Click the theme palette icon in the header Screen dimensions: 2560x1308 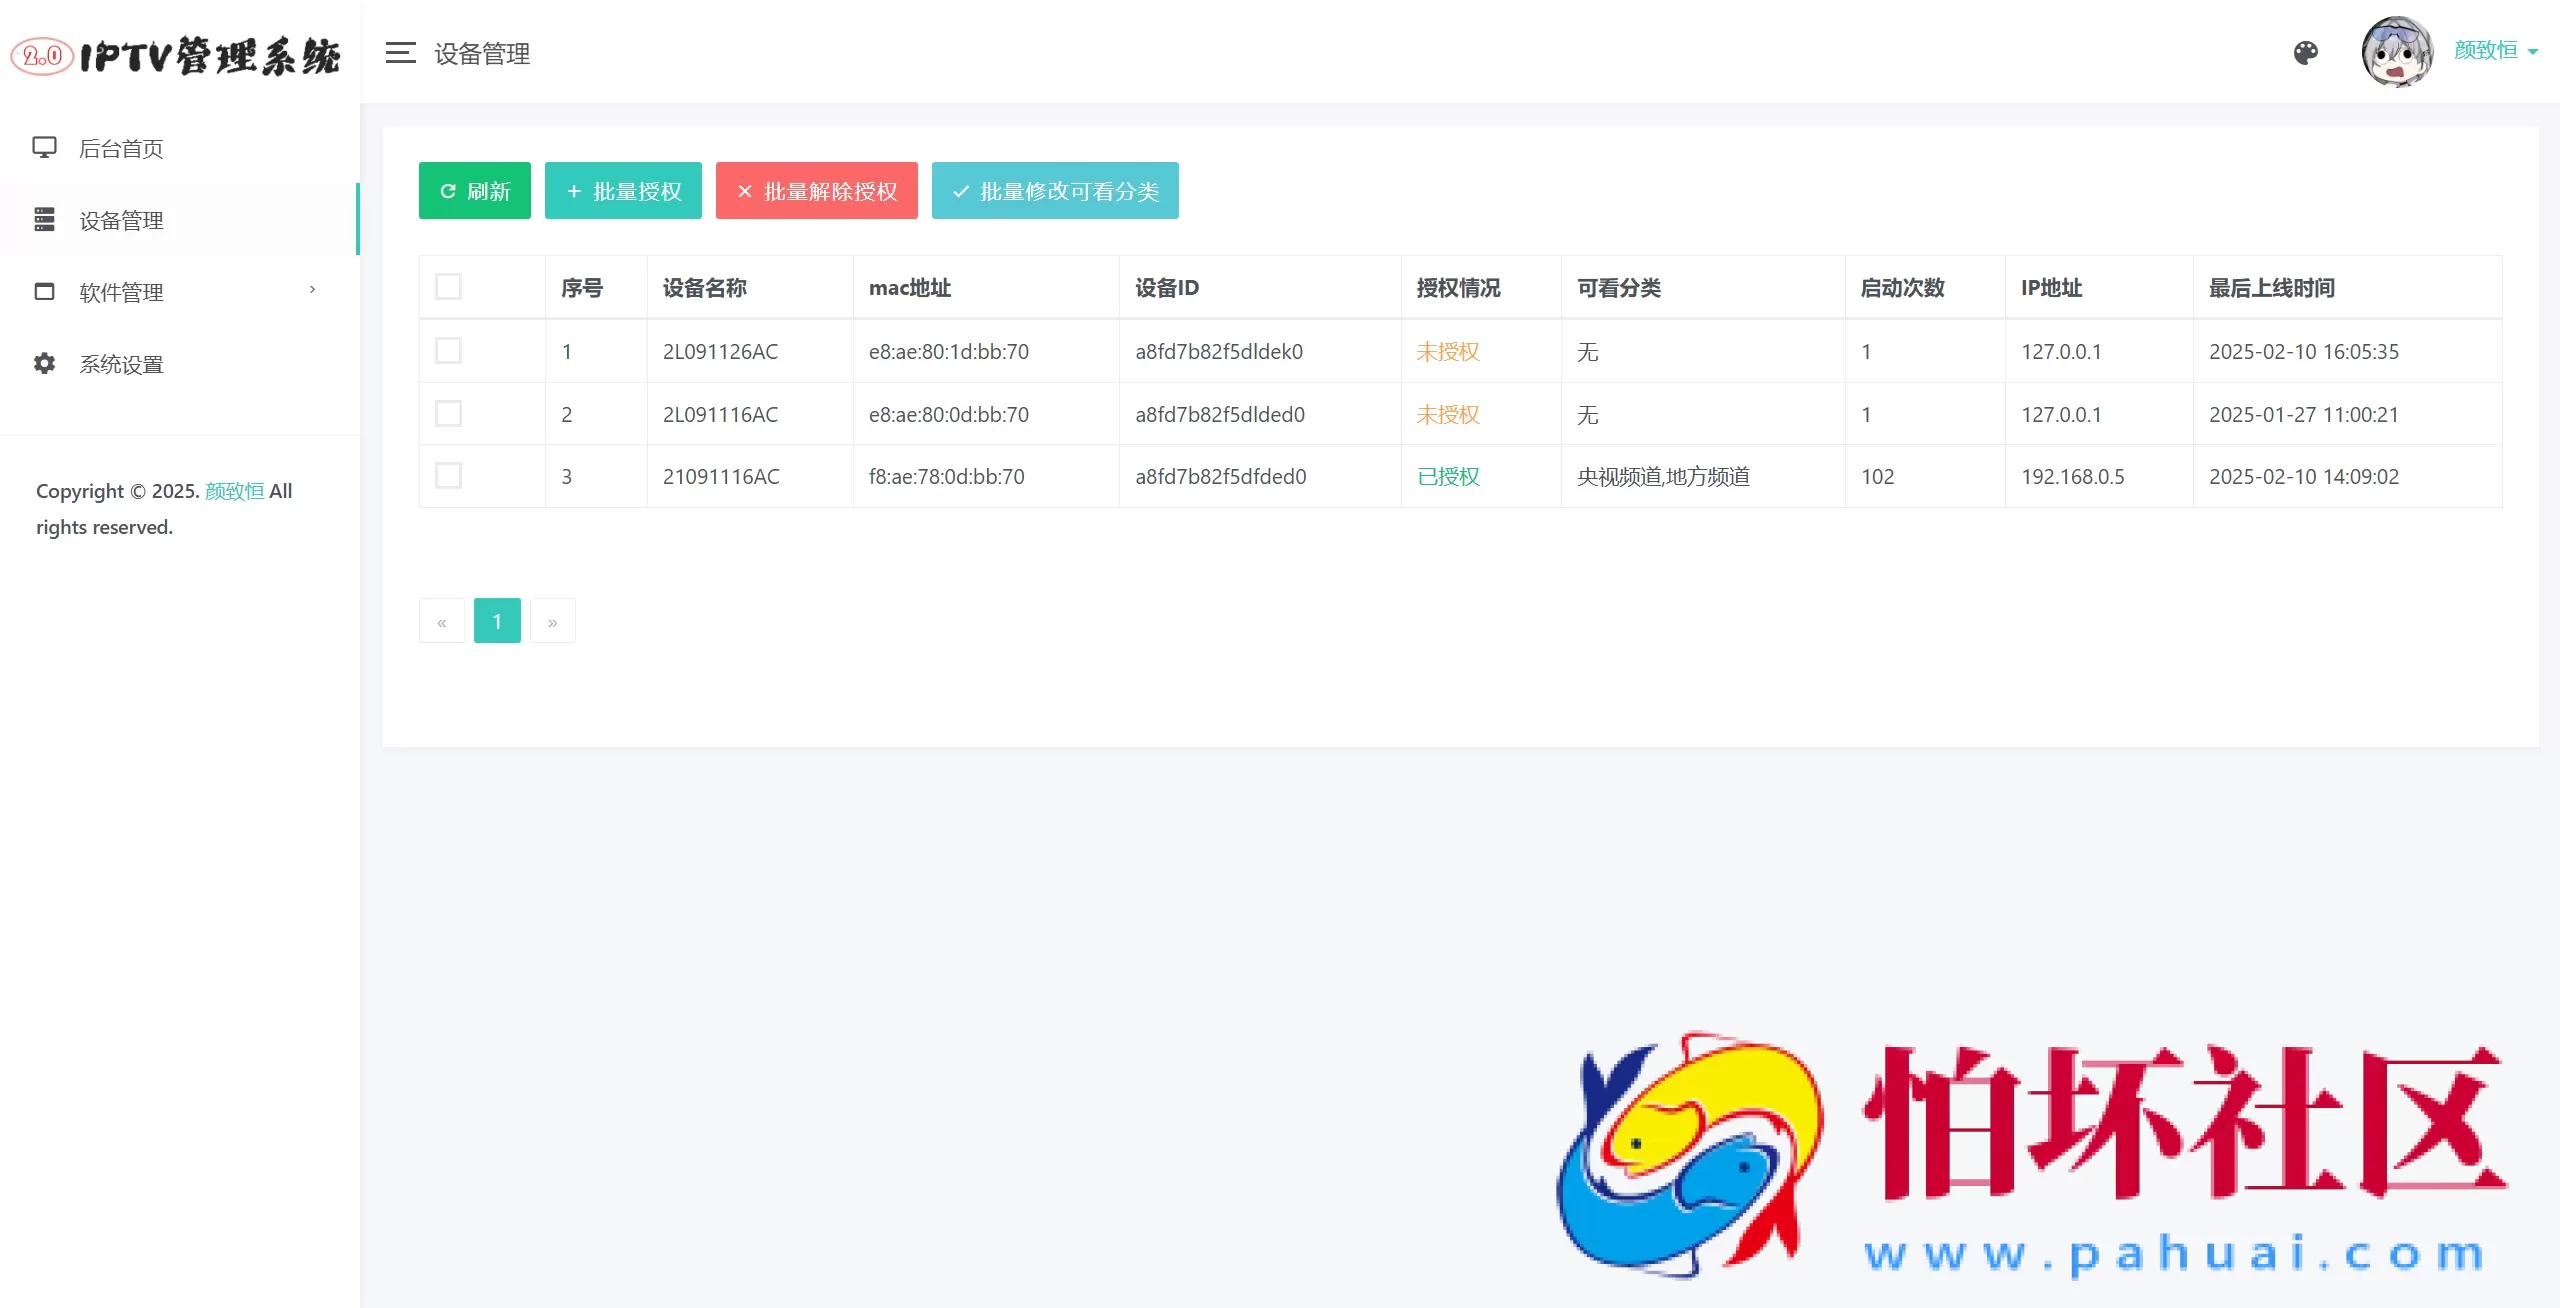click(x=2305, y=52)
